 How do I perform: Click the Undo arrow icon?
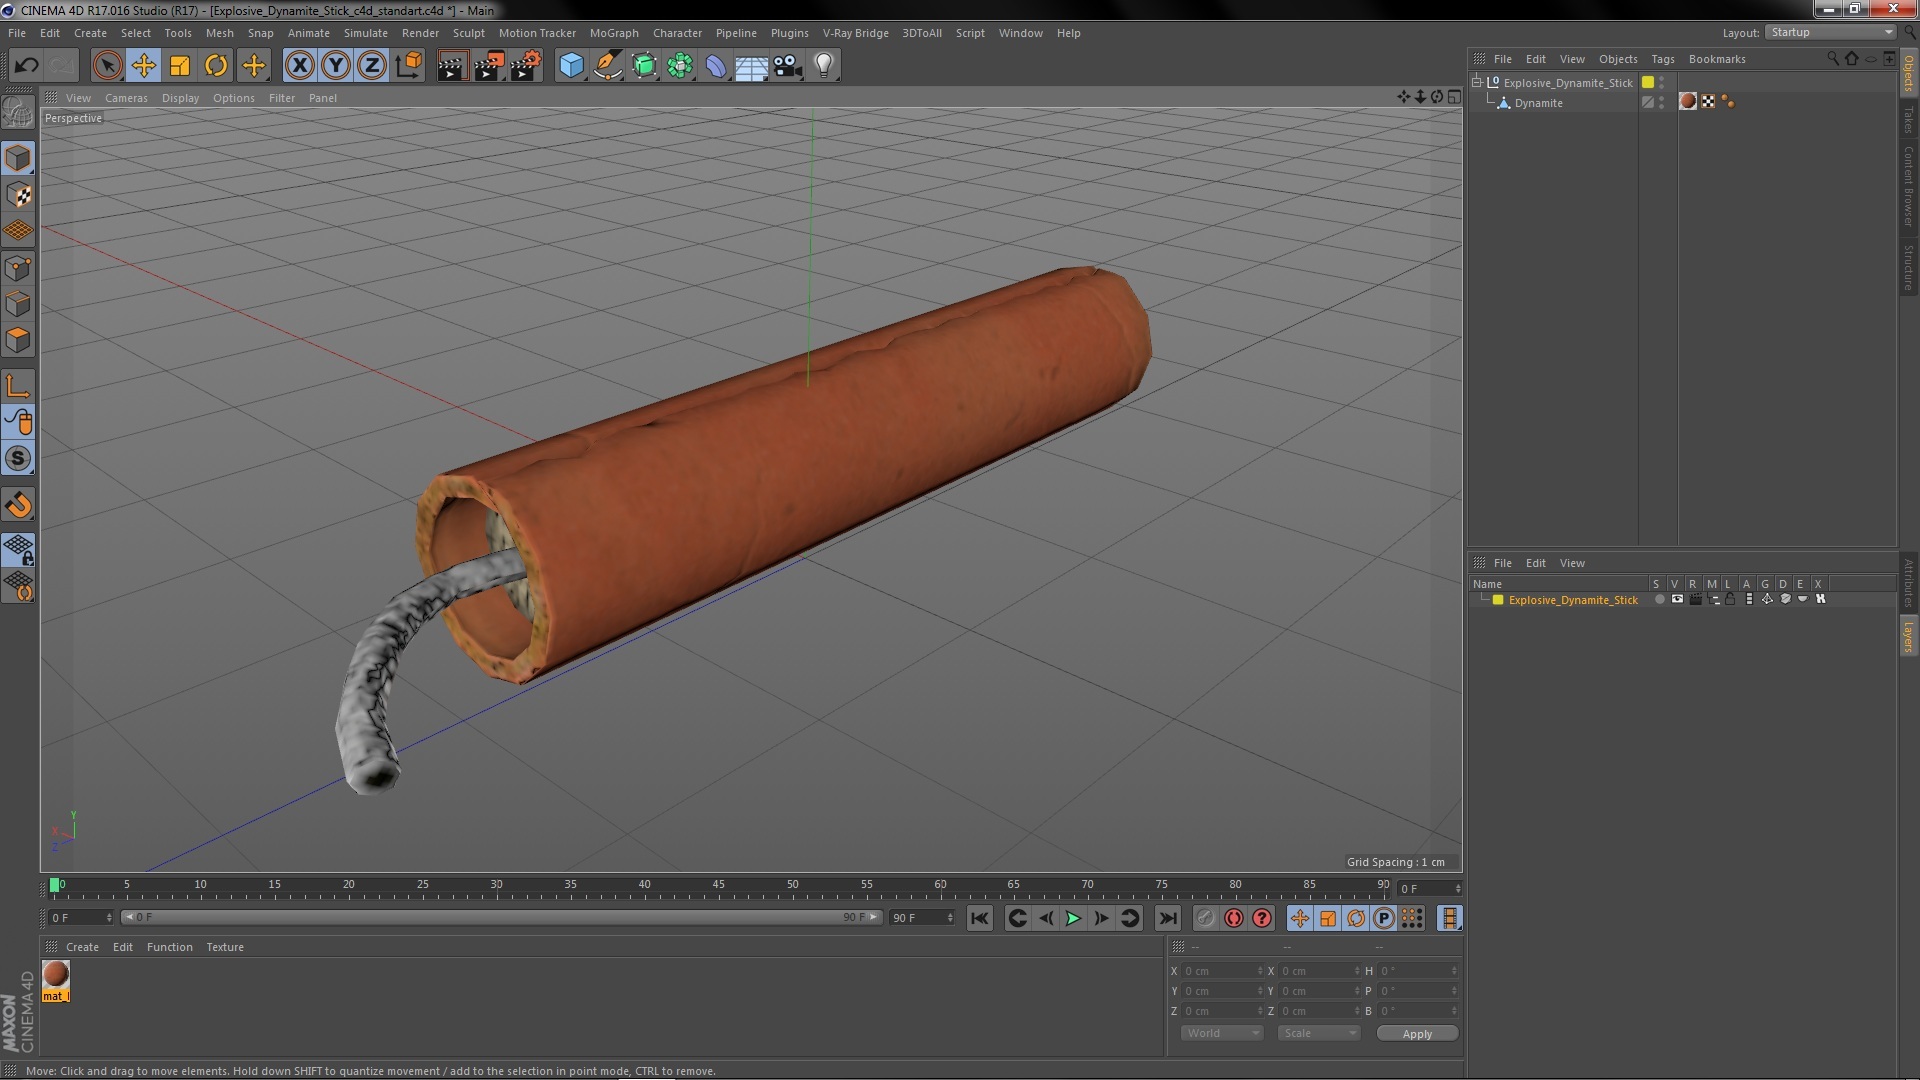(26, 66)
